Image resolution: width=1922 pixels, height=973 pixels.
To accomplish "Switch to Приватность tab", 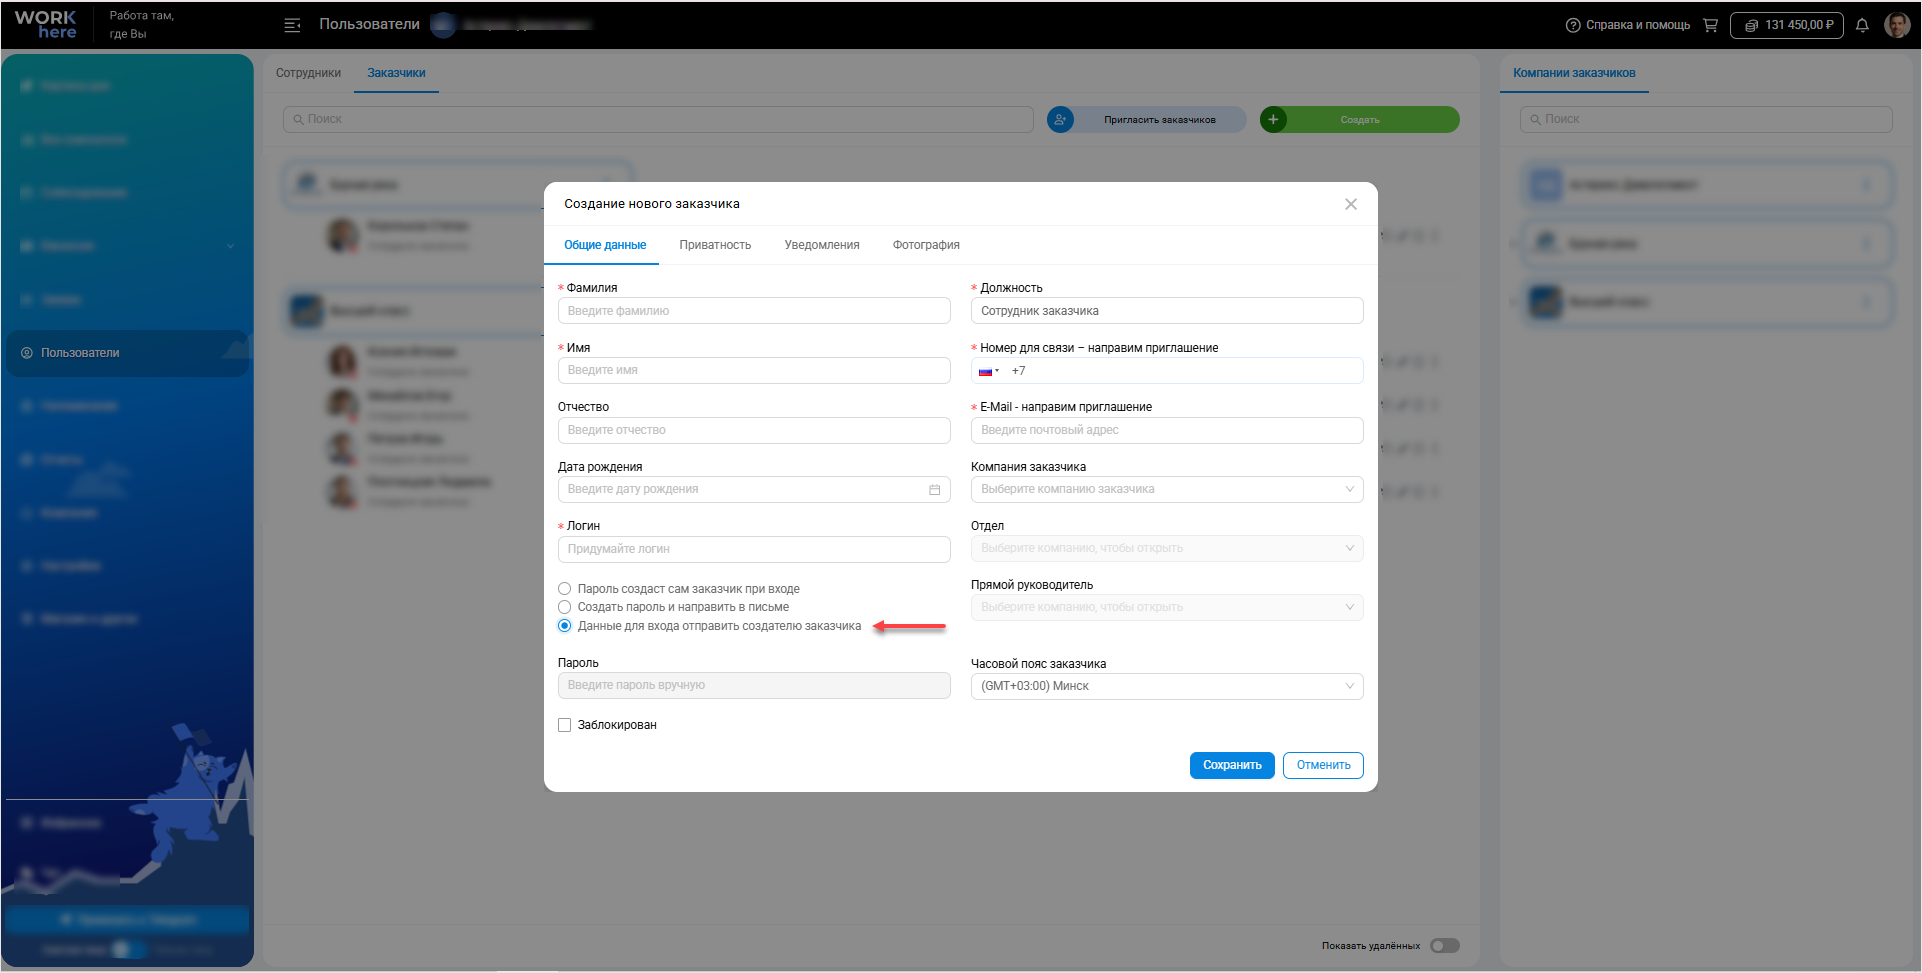I will [x=715, y=245].
